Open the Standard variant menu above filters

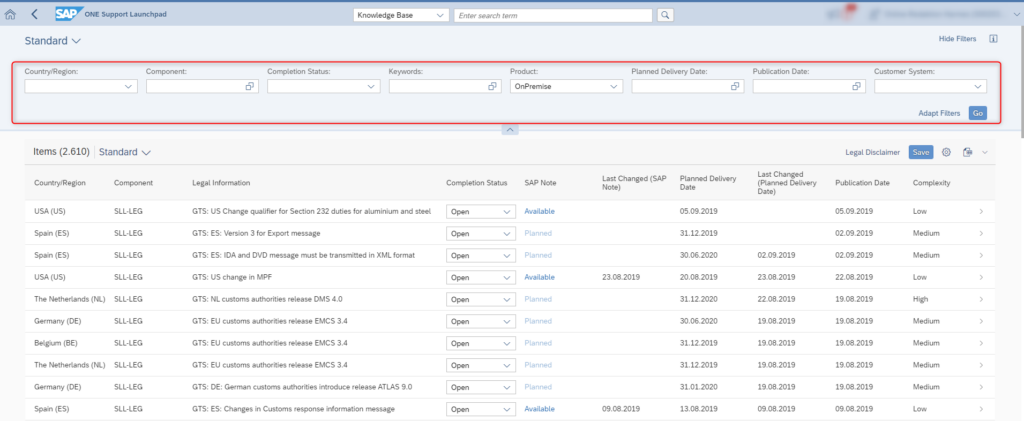[53, 41]
